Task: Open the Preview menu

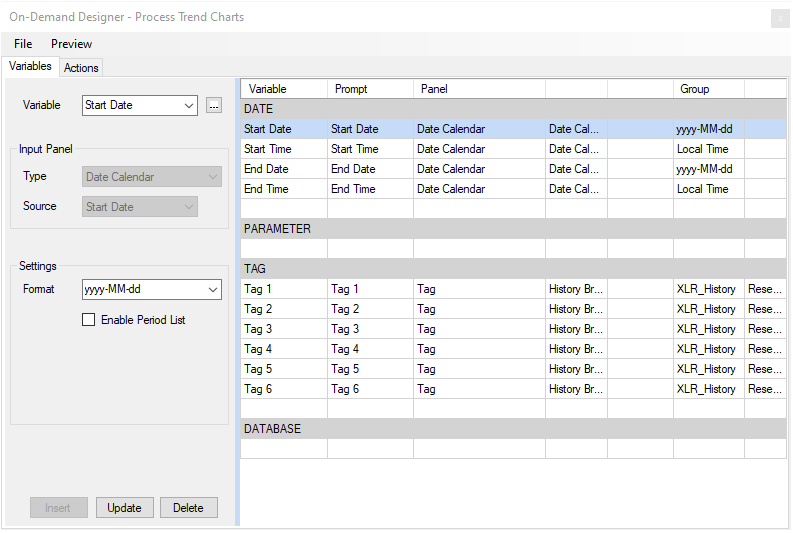Action: pyautogui.click(x=71, y=44)
